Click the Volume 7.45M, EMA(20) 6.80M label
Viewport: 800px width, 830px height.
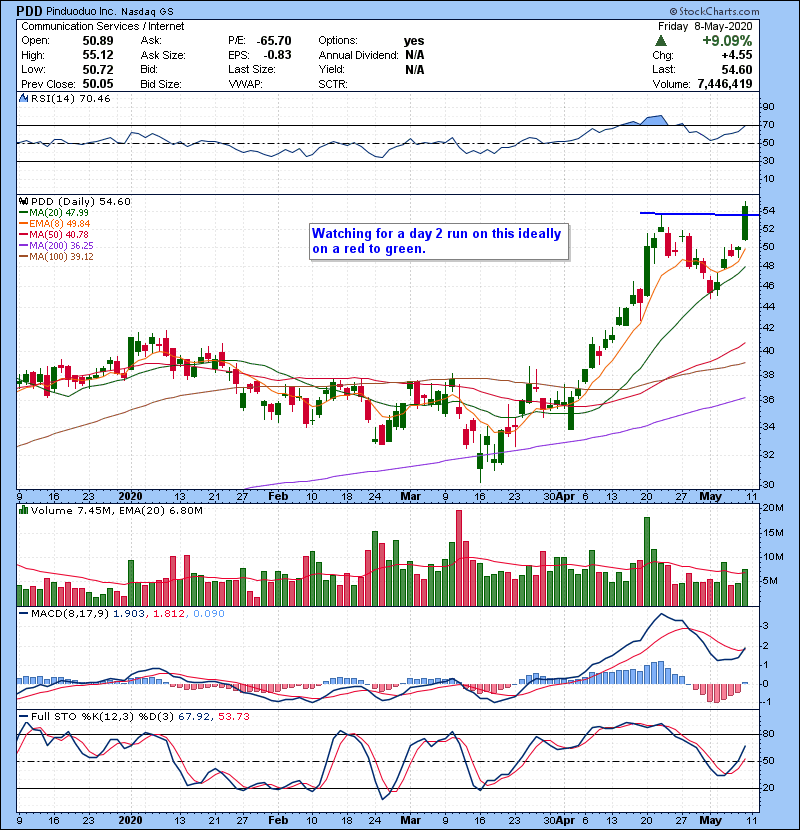coord(116,510)
